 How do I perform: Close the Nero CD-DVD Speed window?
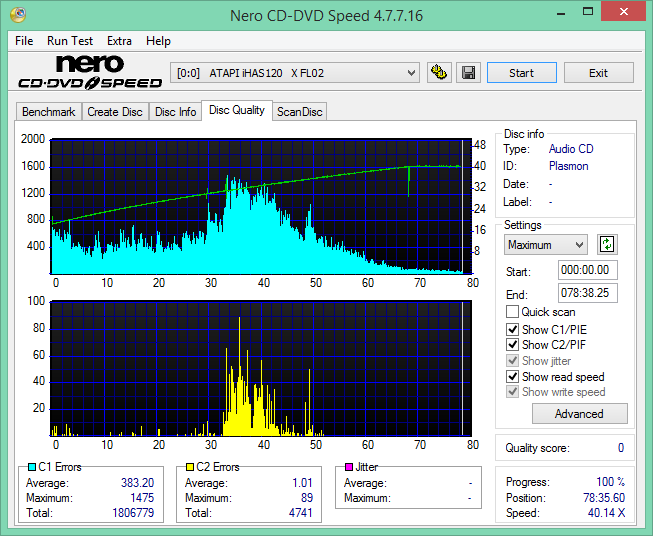(x=623, y=12)
